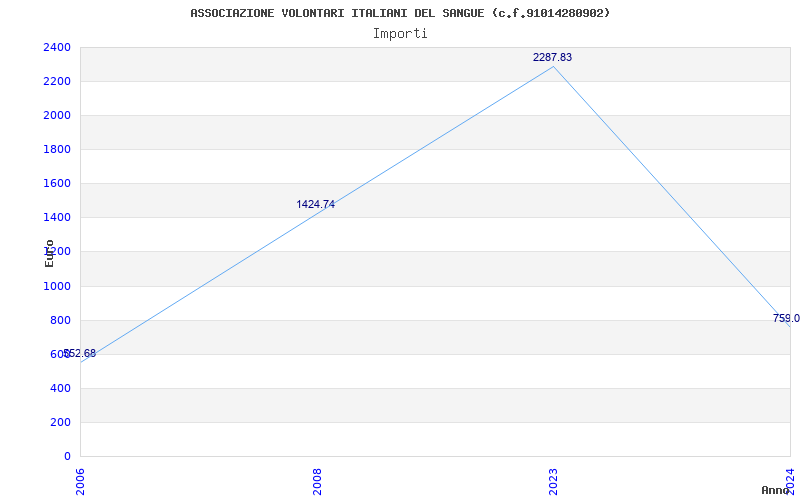This screenshot has height=500, width=800.
Task: Click the chart title ASSOCIAZIONE VOLONTARI ITALIANI DEL SANGUE
Action: [x=400, y=13]
